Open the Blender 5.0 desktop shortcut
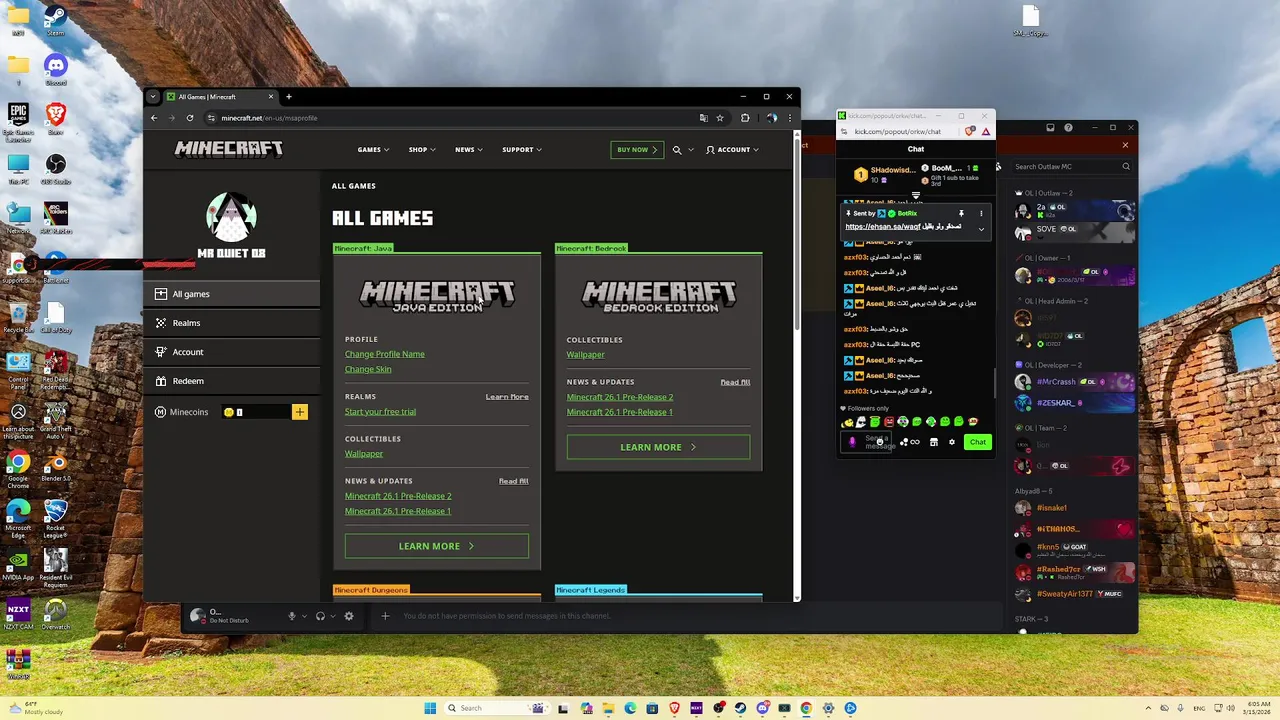This screenshot has height=720, width=1280. 55,466
